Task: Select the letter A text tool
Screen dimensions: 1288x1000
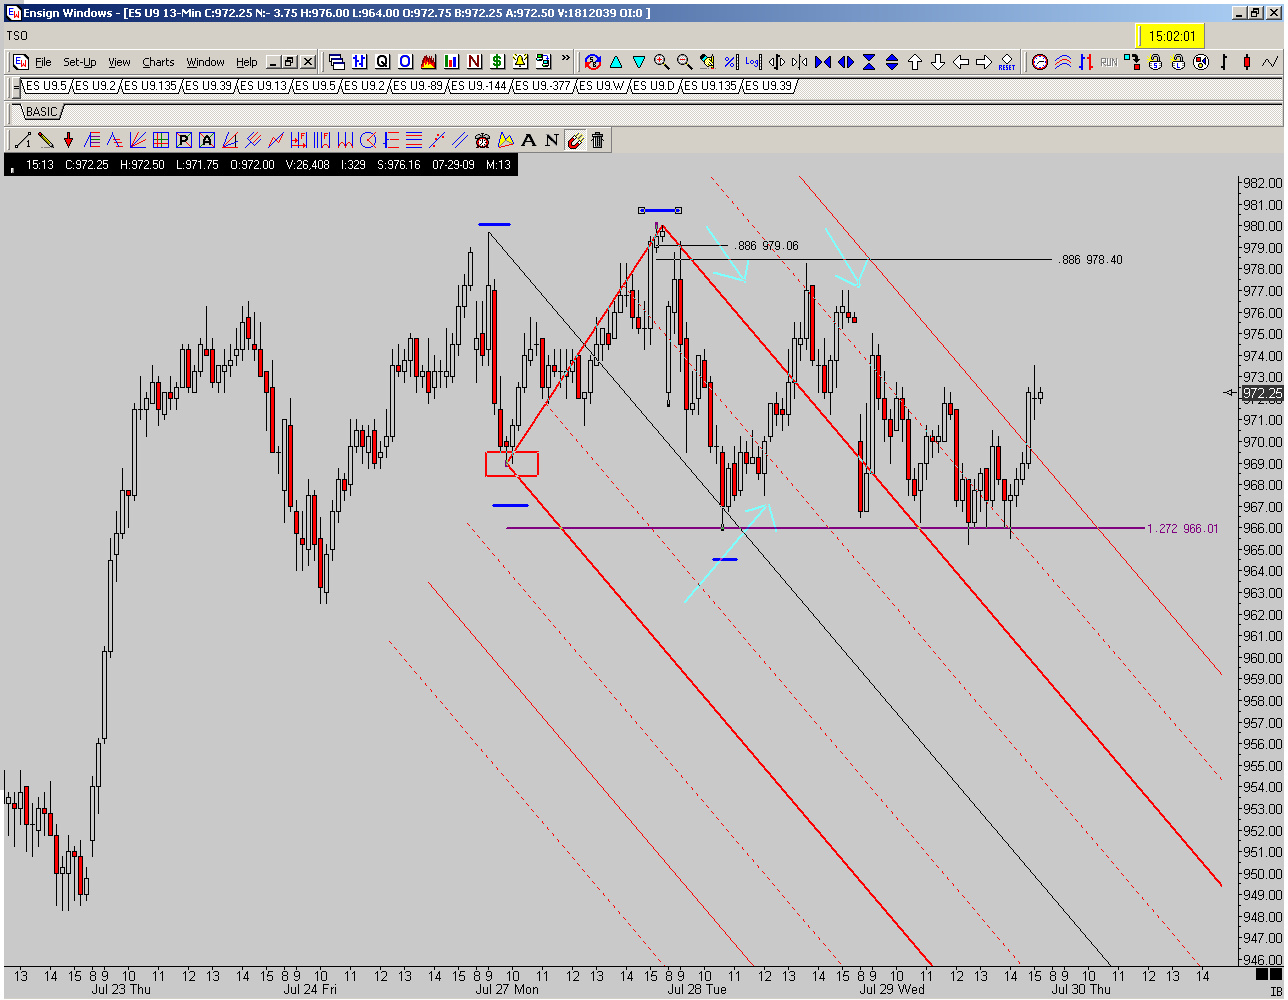Action: pyautogui.click(x=528, y=140)
